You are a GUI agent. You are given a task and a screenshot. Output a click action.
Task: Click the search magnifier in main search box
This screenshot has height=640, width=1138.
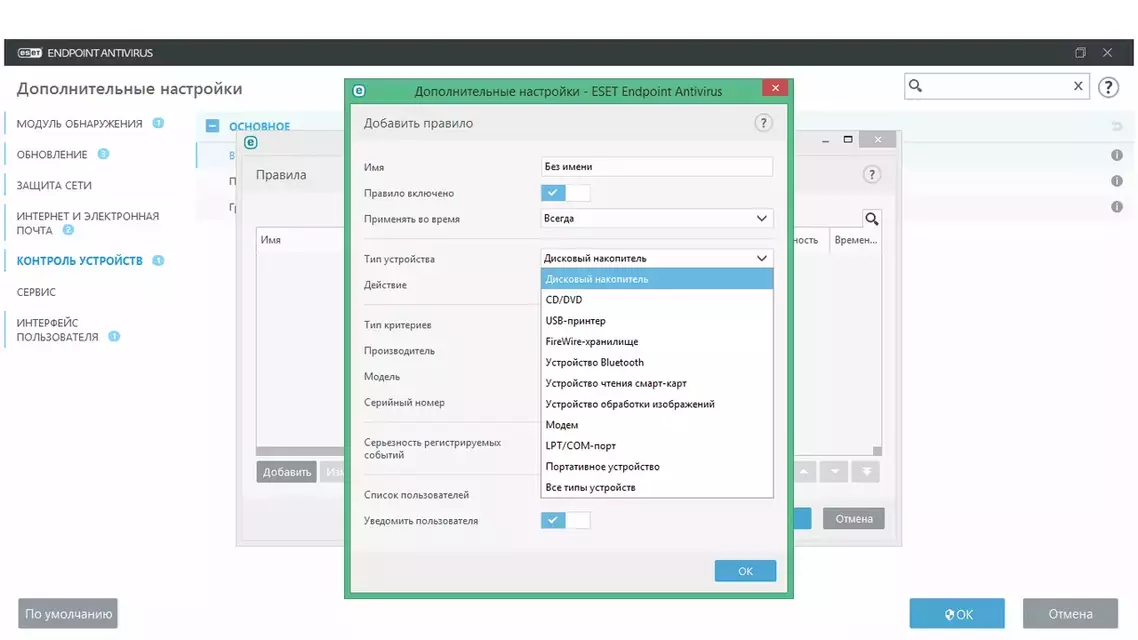(916, 86)
